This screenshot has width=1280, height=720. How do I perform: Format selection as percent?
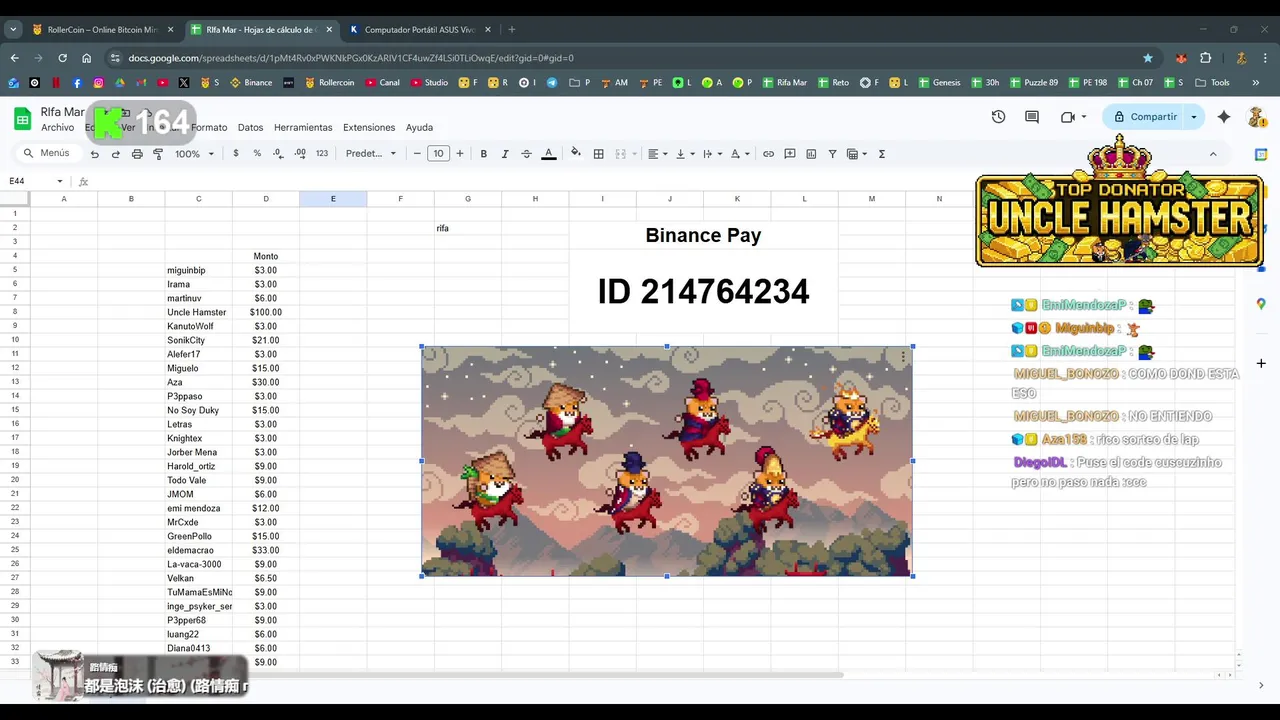click(x=257, y=154)
